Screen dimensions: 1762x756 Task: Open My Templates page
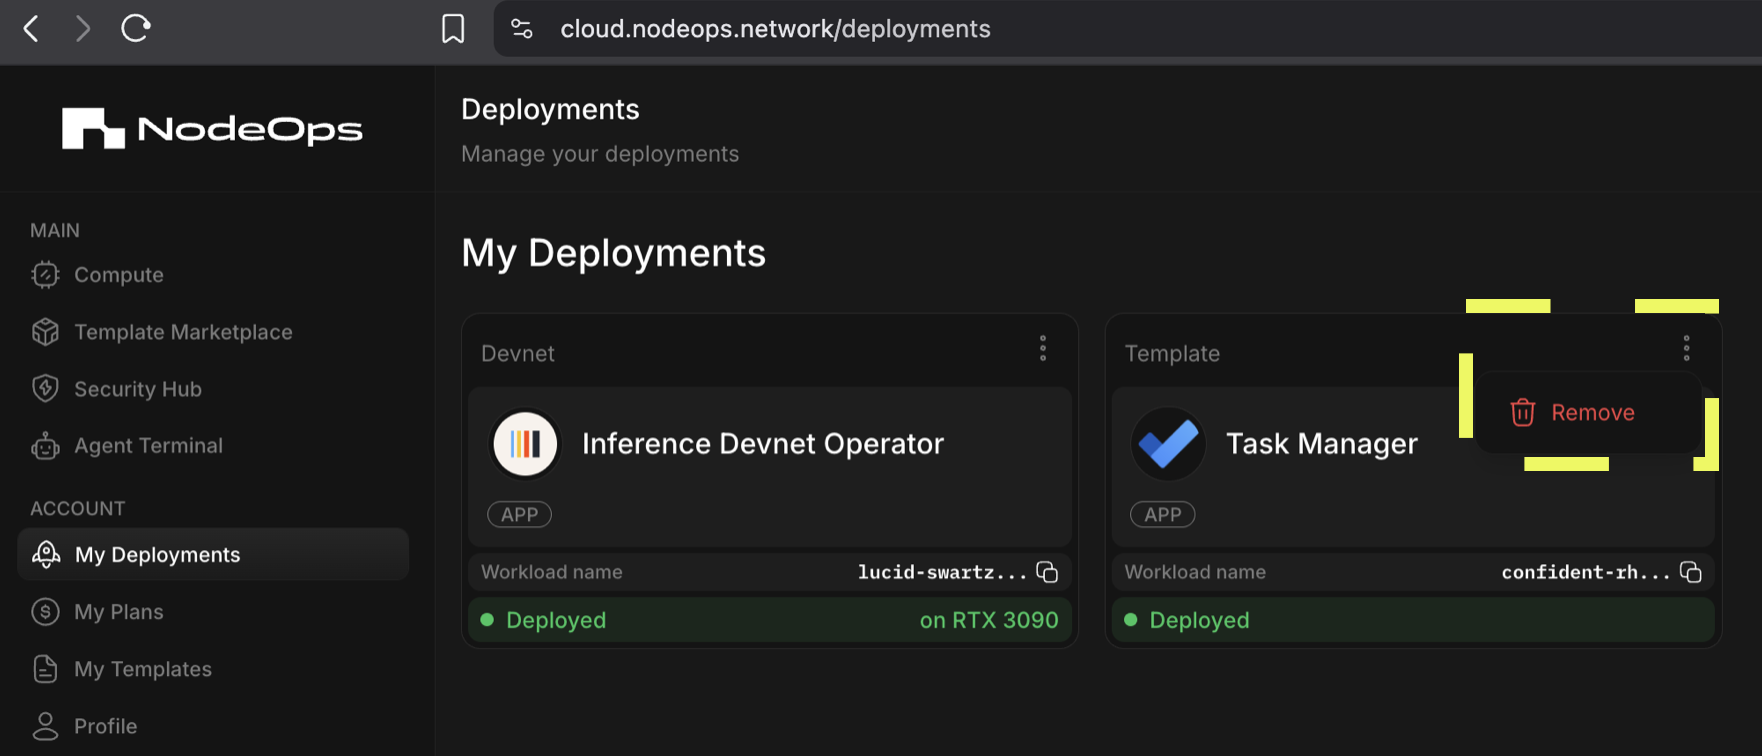[142, 669]
